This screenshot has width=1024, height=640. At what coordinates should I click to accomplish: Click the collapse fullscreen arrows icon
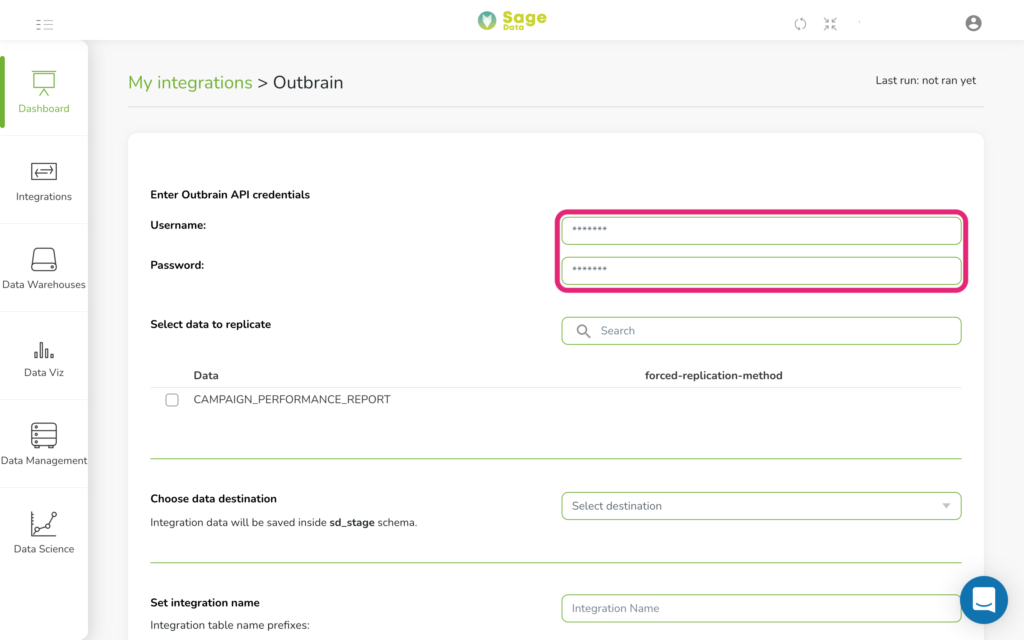point(830,24)
